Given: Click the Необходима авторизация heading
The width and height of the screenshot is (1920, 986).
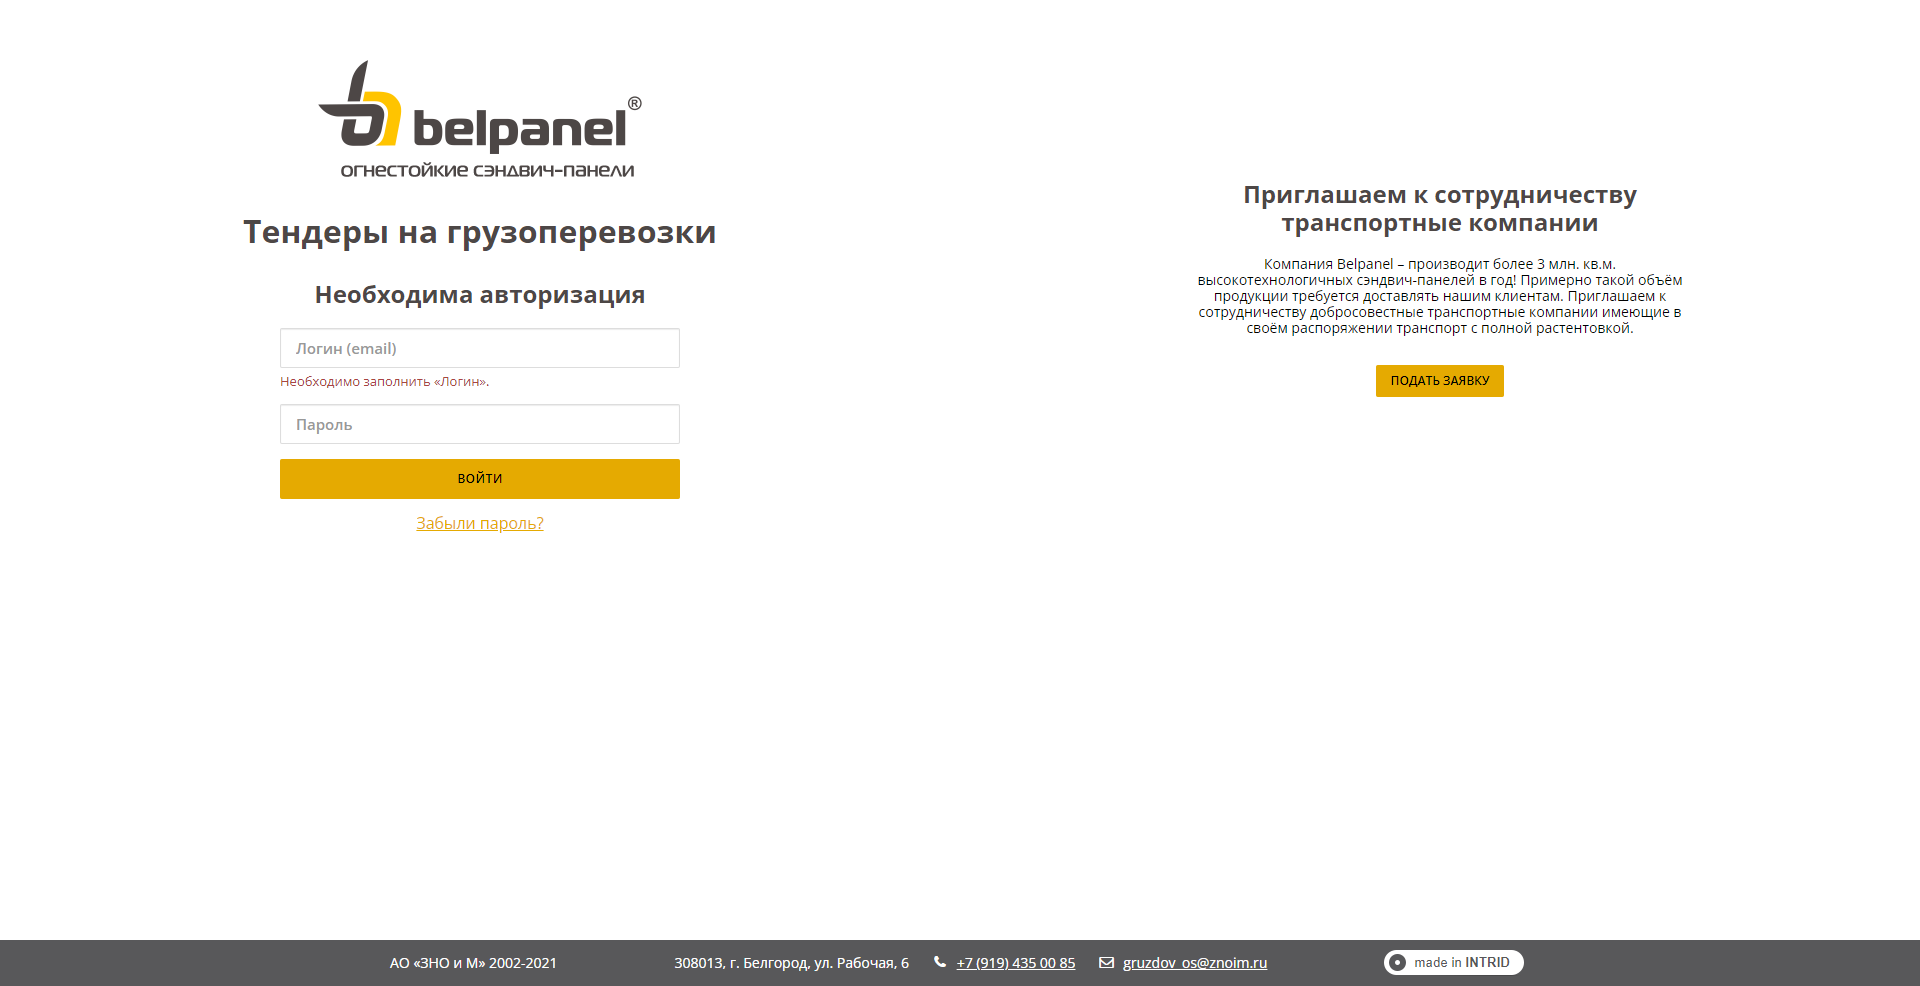Looking at the screenshot, I should 480,295.
